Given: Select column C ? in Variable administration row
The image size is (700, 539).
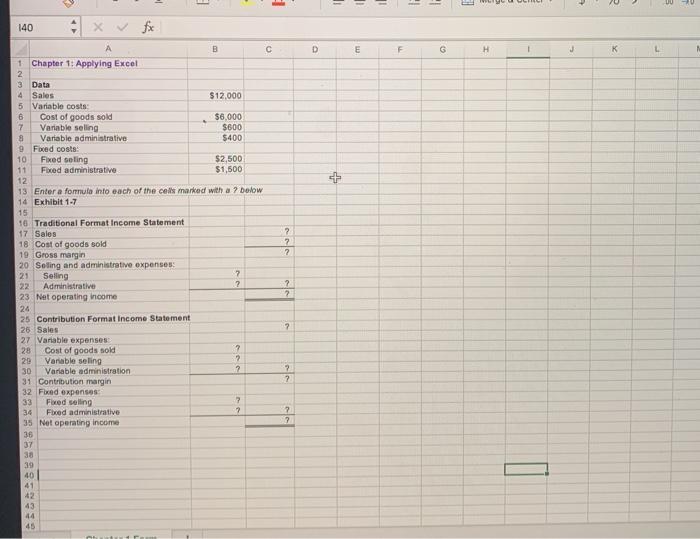Looking at the screenshot, I should [x=270, y=368].
